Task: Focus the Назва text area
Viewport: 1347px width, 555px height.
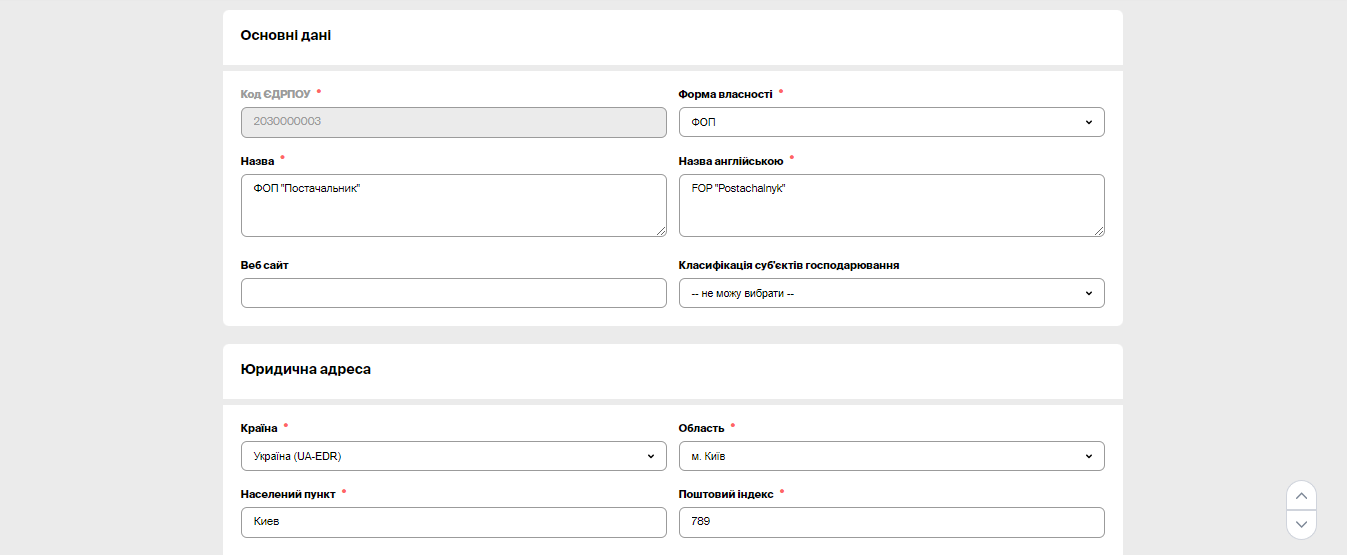Action: click(453, 205)
